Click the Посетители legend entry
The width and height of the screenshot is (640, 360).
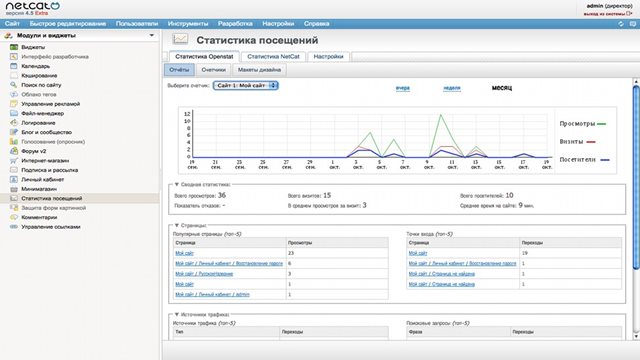(584, 160)
